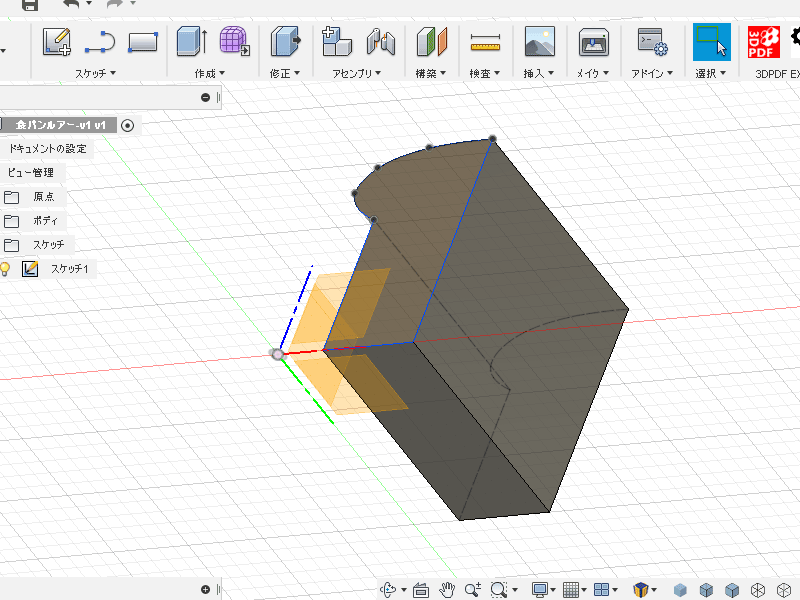
Task: Click the origin point in the viewport
Action: coord(277,354)
